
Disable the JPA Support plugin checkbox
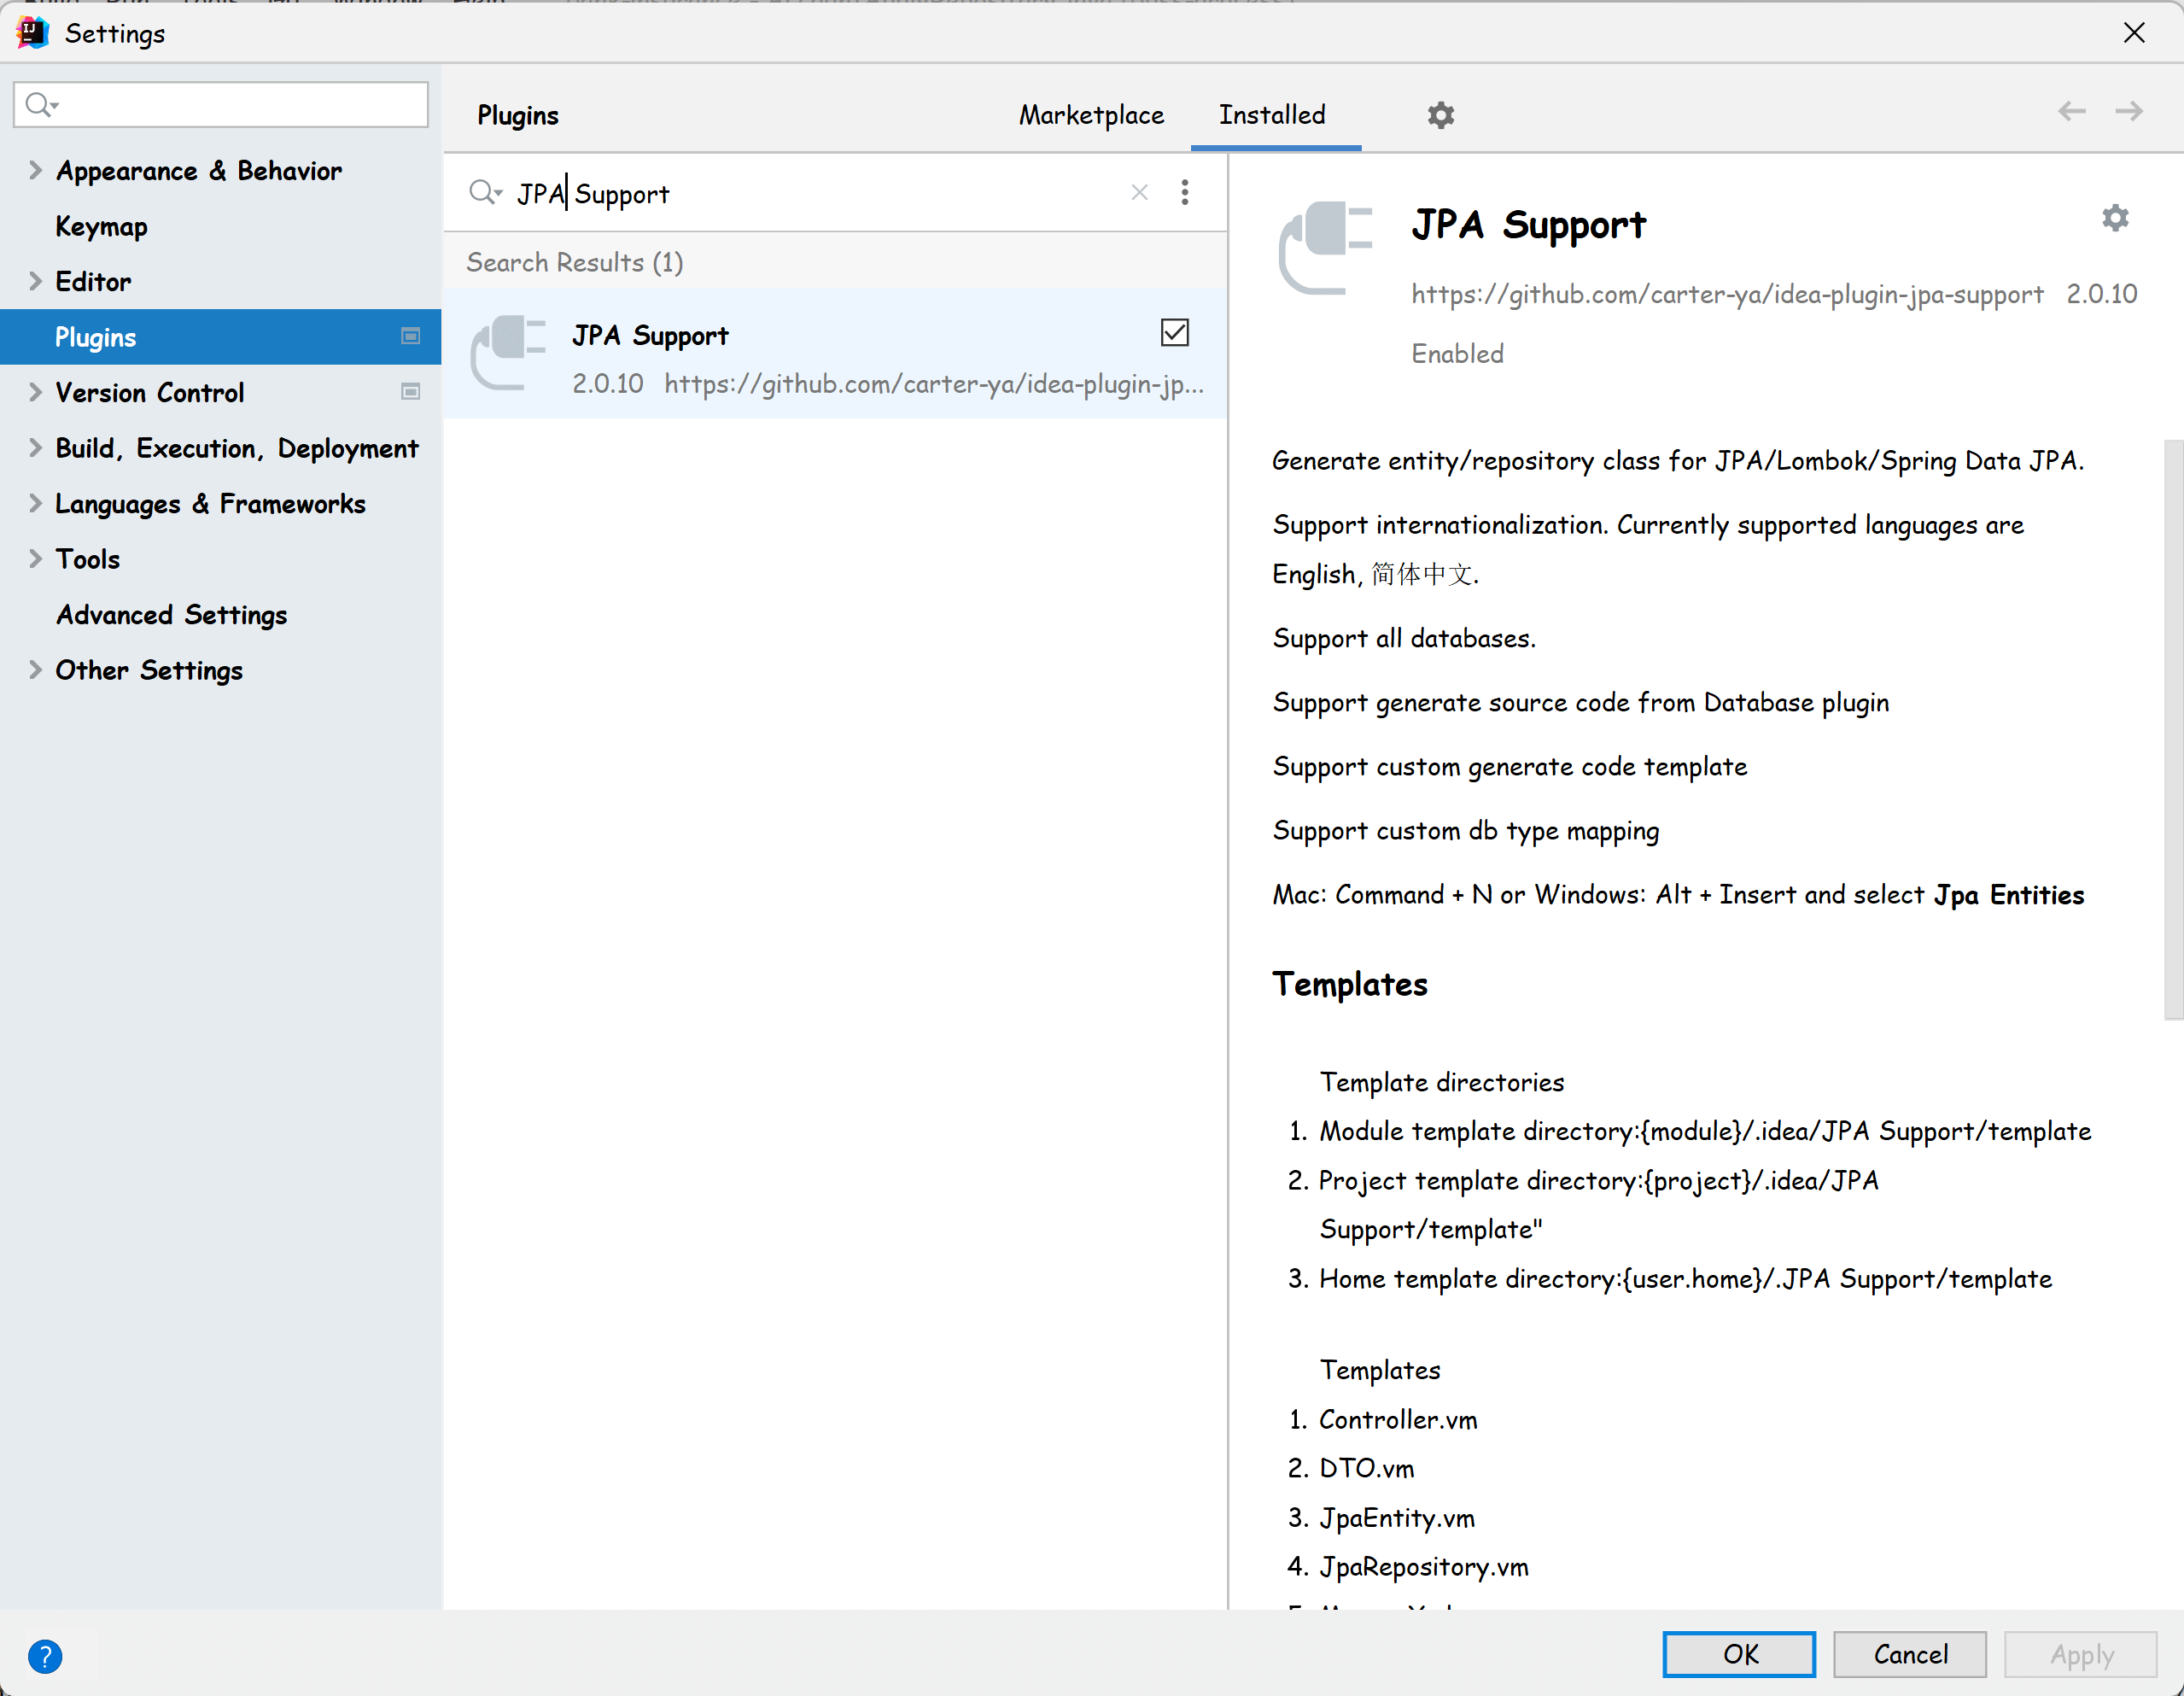click(1174, 333)
